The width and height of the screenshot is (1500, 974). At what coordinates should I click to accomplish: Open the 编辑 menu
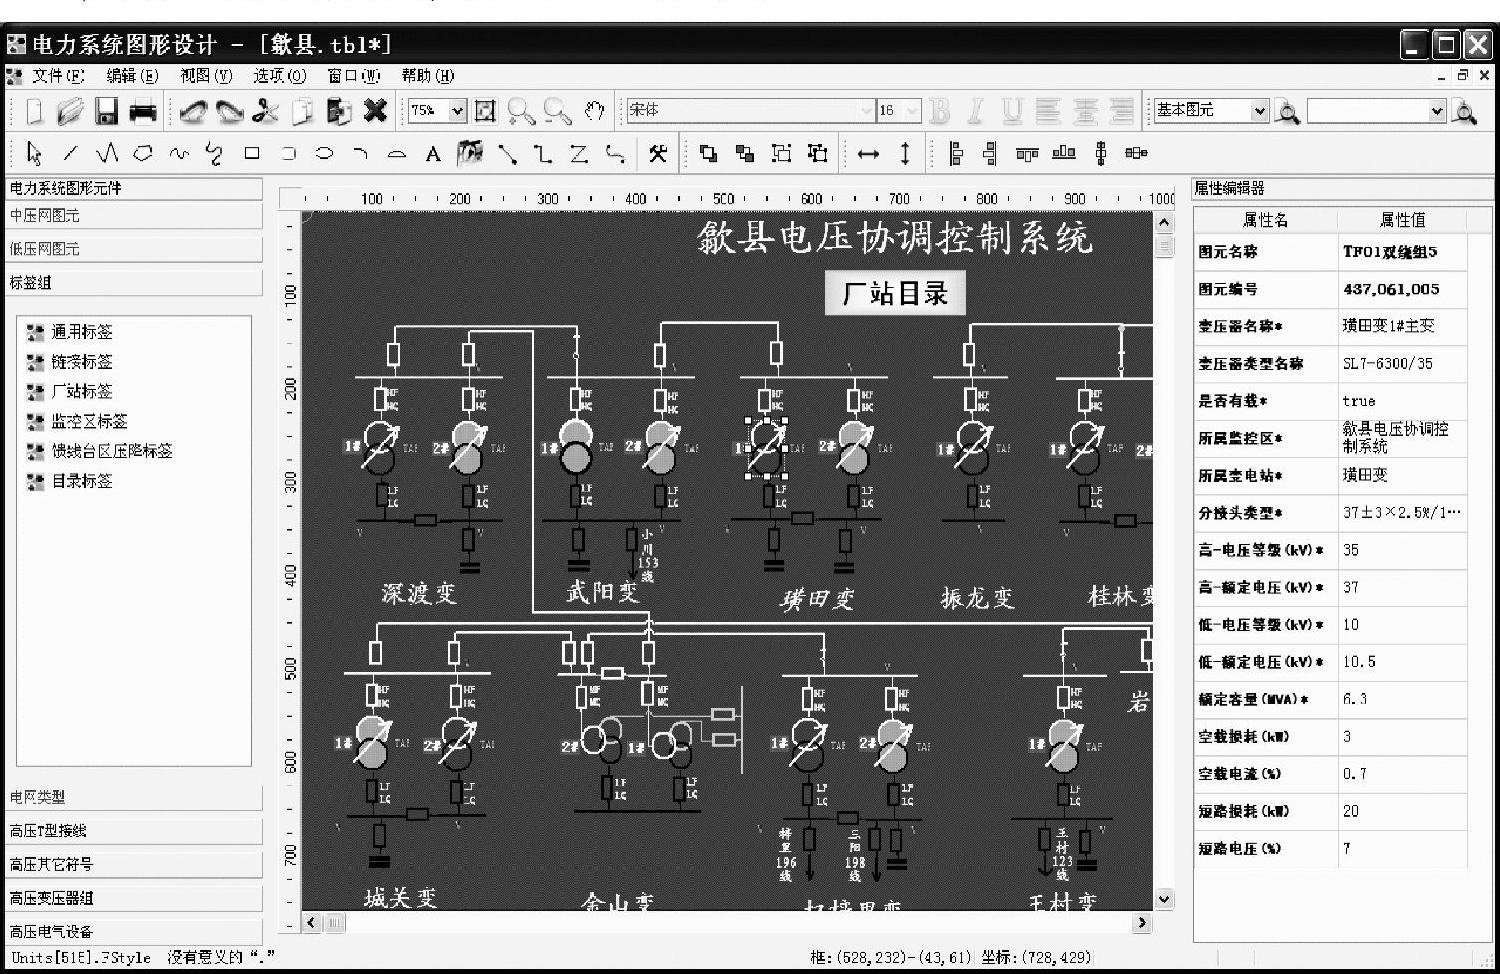[x=132, y=76]
